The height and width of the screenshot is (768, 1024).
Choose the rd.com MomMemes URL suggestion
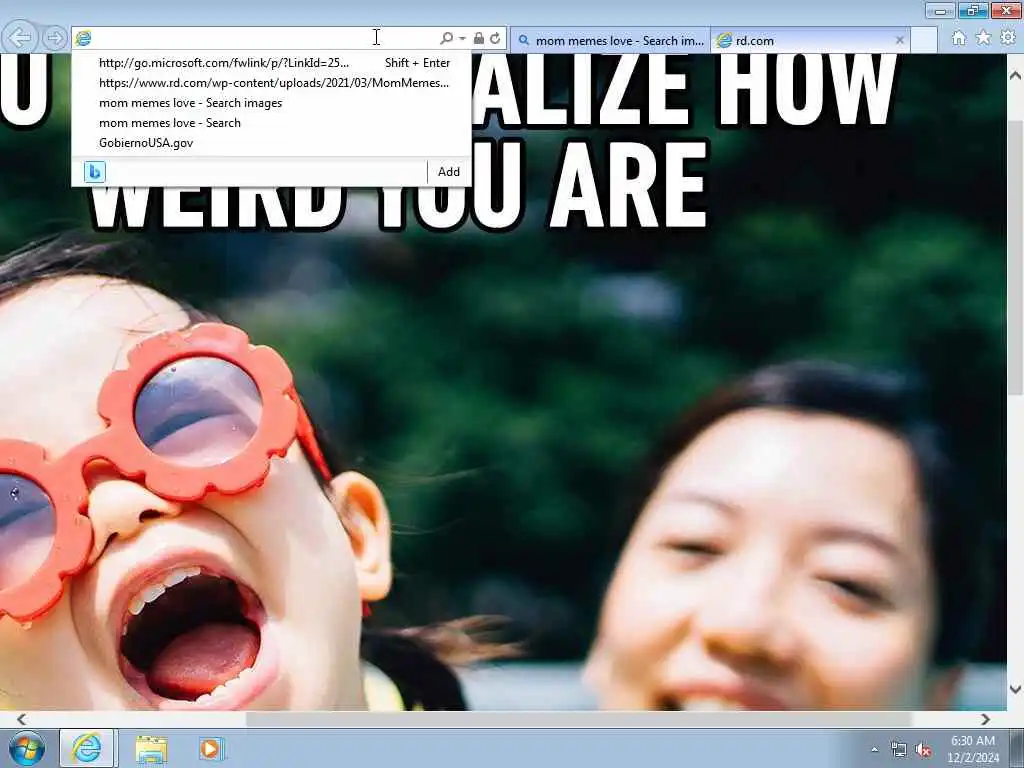tap(271, 83)
